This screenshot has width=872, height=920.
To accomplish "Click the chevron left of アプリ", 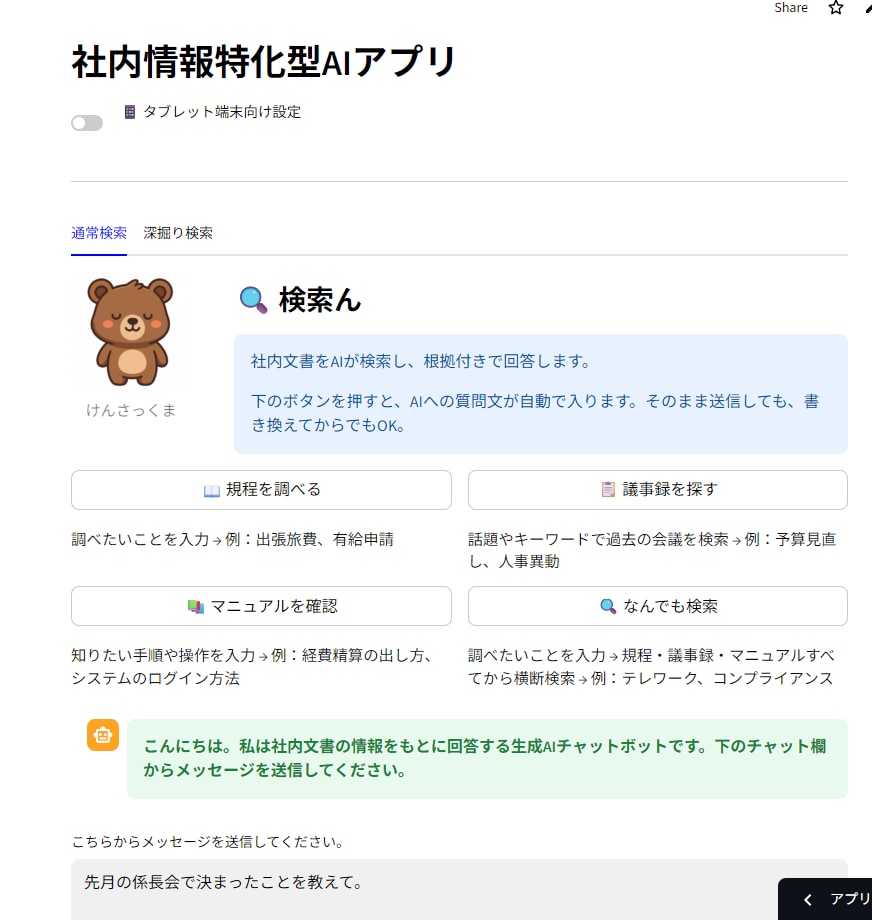I will (x=808, y=899).
